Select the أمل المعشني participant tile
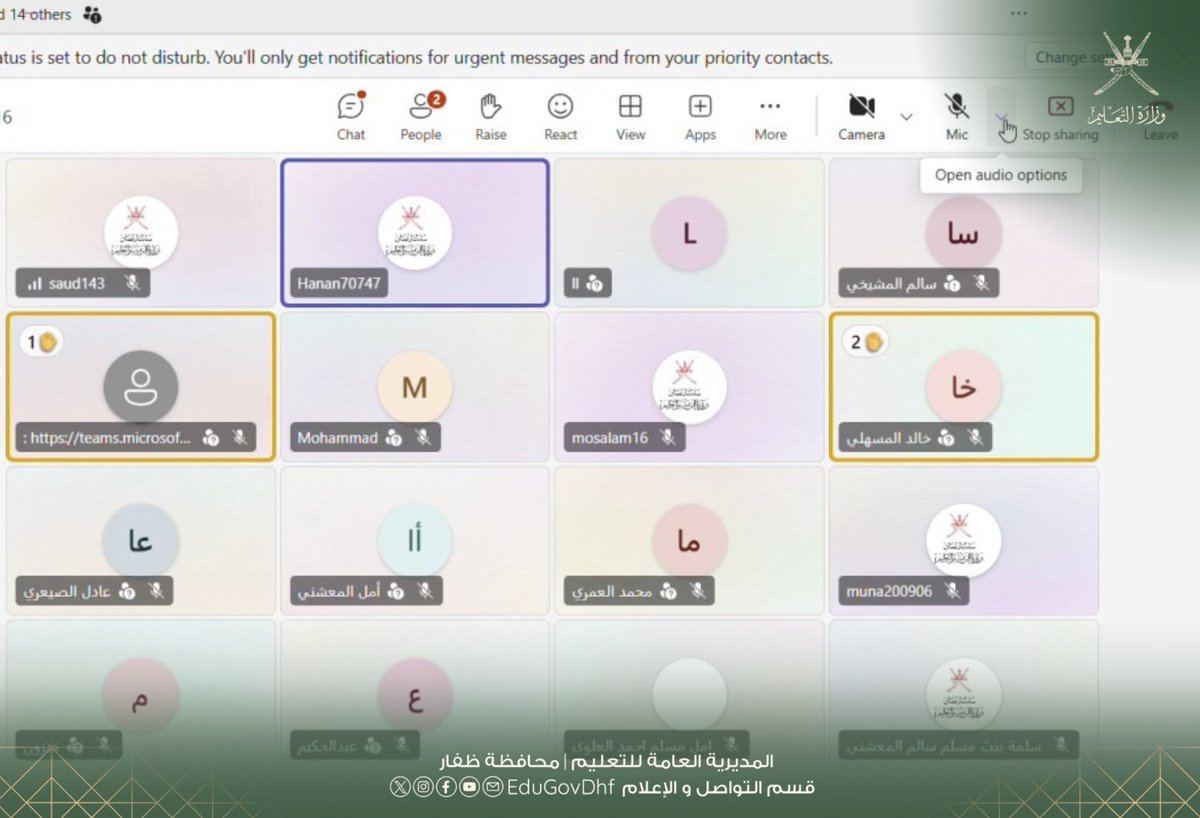 pyautogui.click(x=415, y=540)
